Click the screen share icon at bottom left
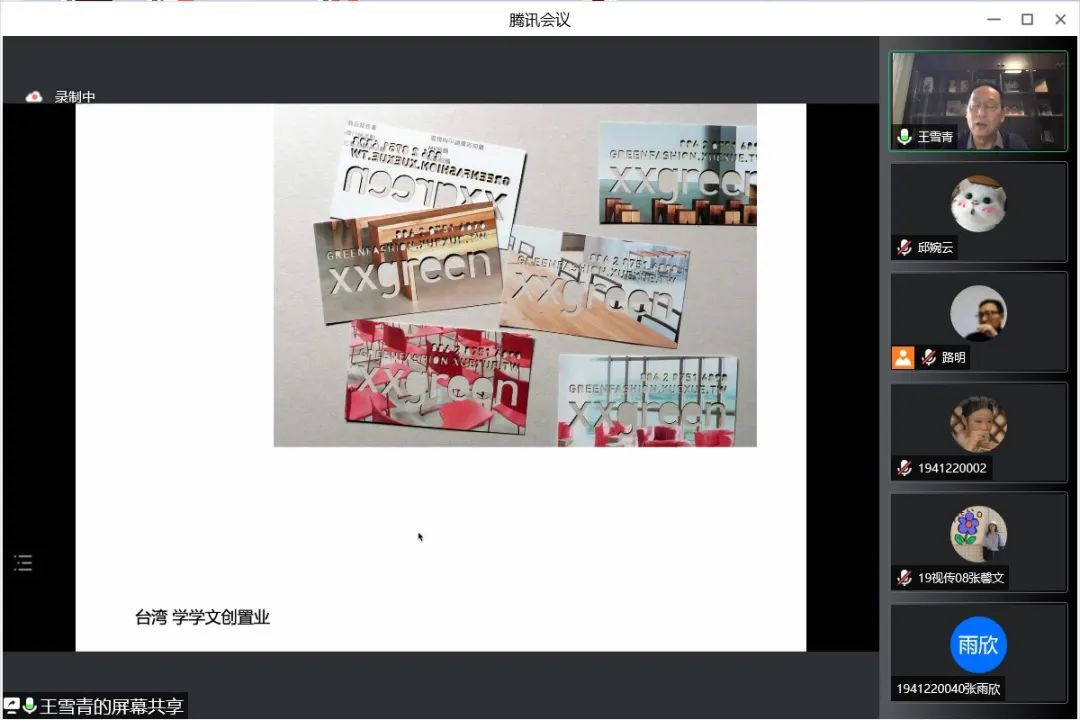The height and width of the screenshot is (720, 1080). click(x=12, y=706)
